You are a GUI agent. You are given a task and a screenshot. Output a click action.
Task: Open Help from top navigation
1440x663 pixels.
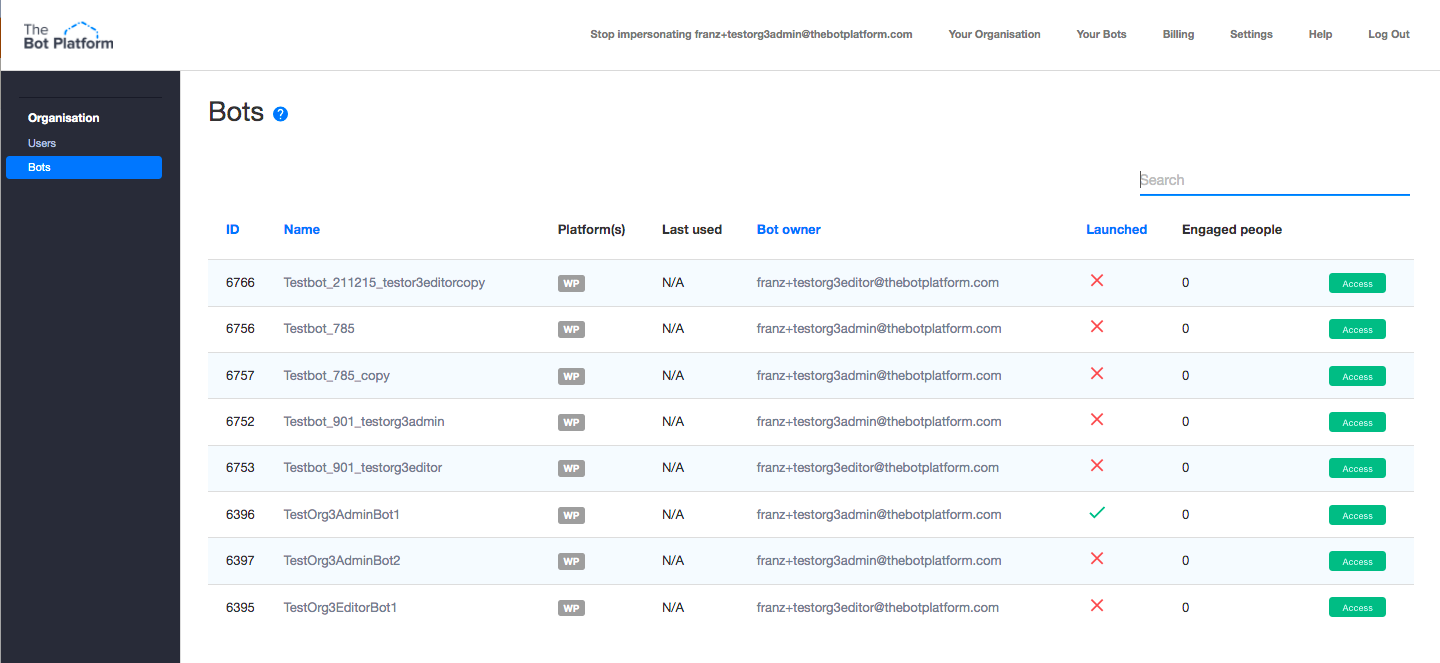coord(1320,34)
